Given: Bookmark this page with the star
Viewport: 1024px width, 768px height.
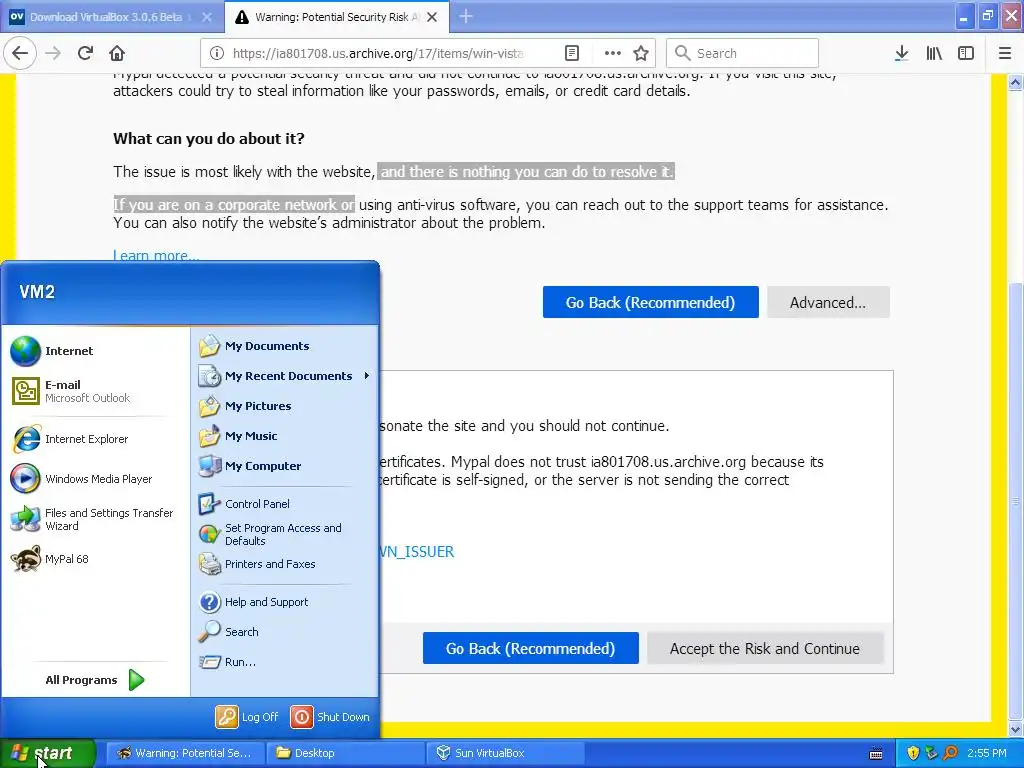Looking at the screenshot, I should tap(641, 53).
